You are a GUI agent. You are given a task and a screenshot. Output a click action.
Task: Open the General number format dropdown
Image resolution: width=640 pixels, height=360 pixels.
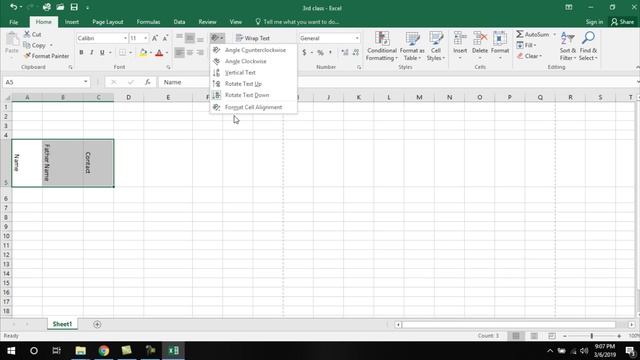tap(357, 38)
